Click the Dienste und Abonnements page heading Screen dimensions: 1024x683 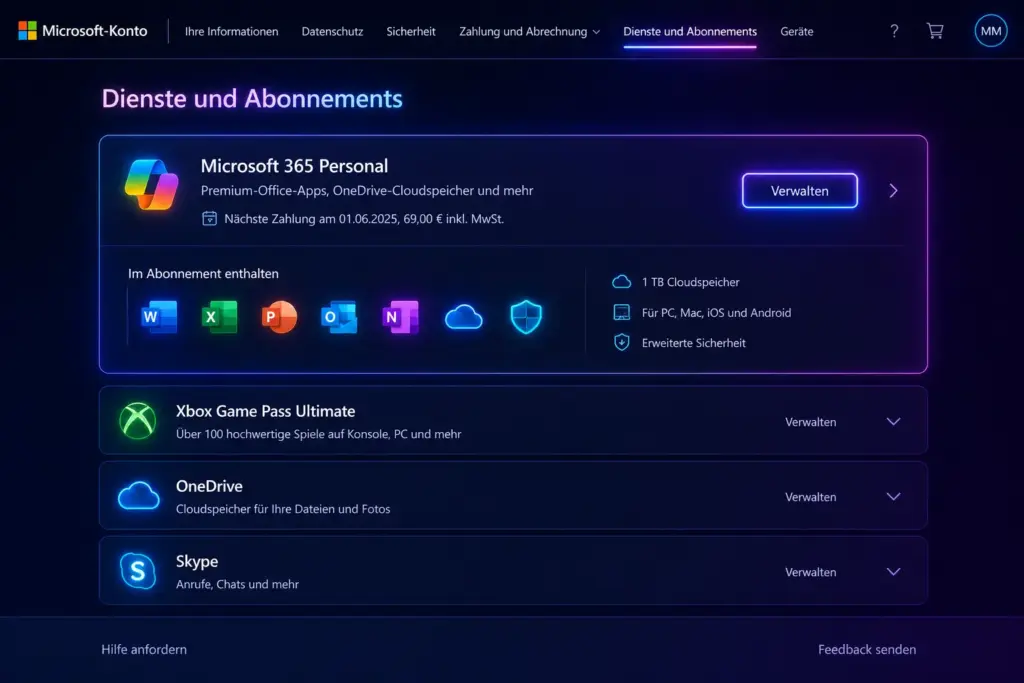coord(252,99)
